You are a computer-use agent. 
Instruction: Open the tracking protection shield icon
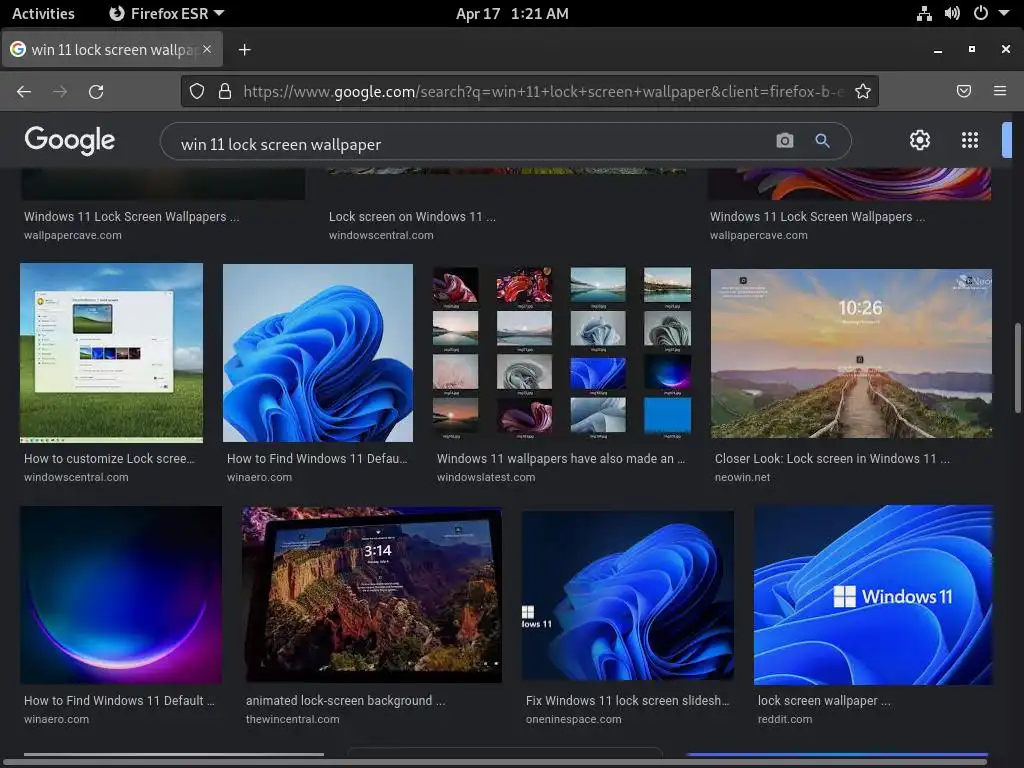click(x=197, y=91)
